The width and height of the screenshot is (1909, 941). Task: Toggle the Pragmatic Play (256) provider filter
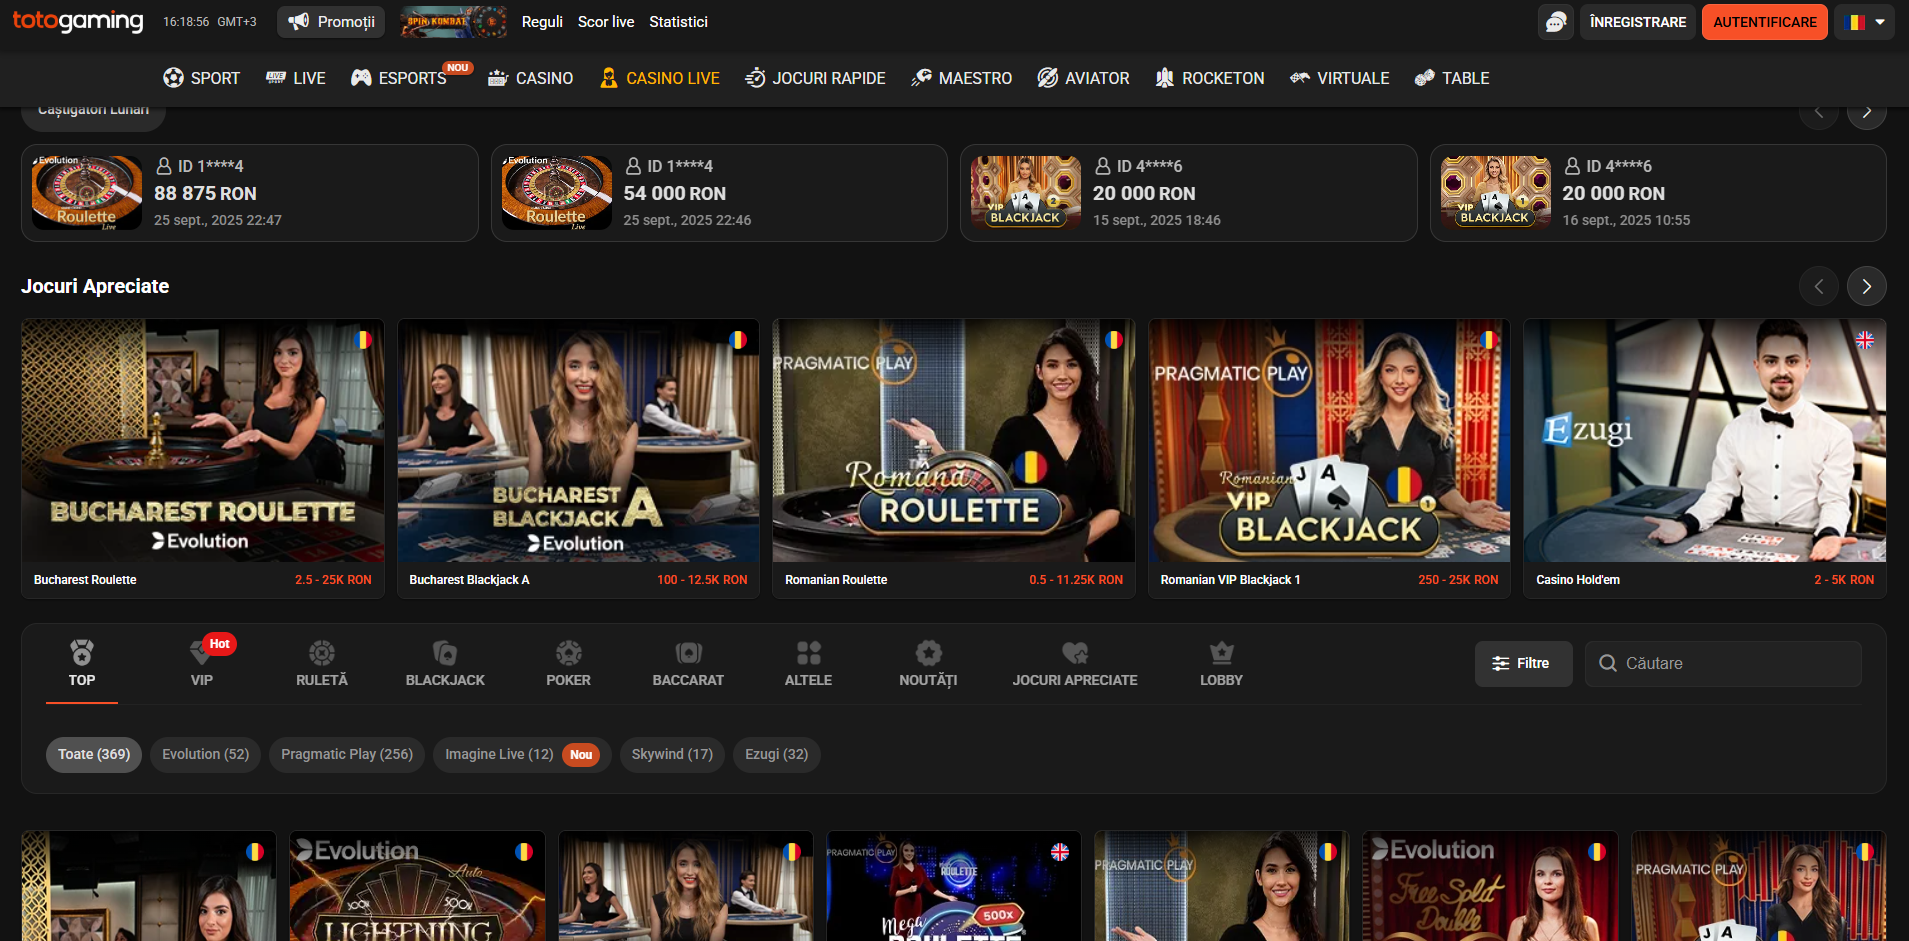(346, 754)
